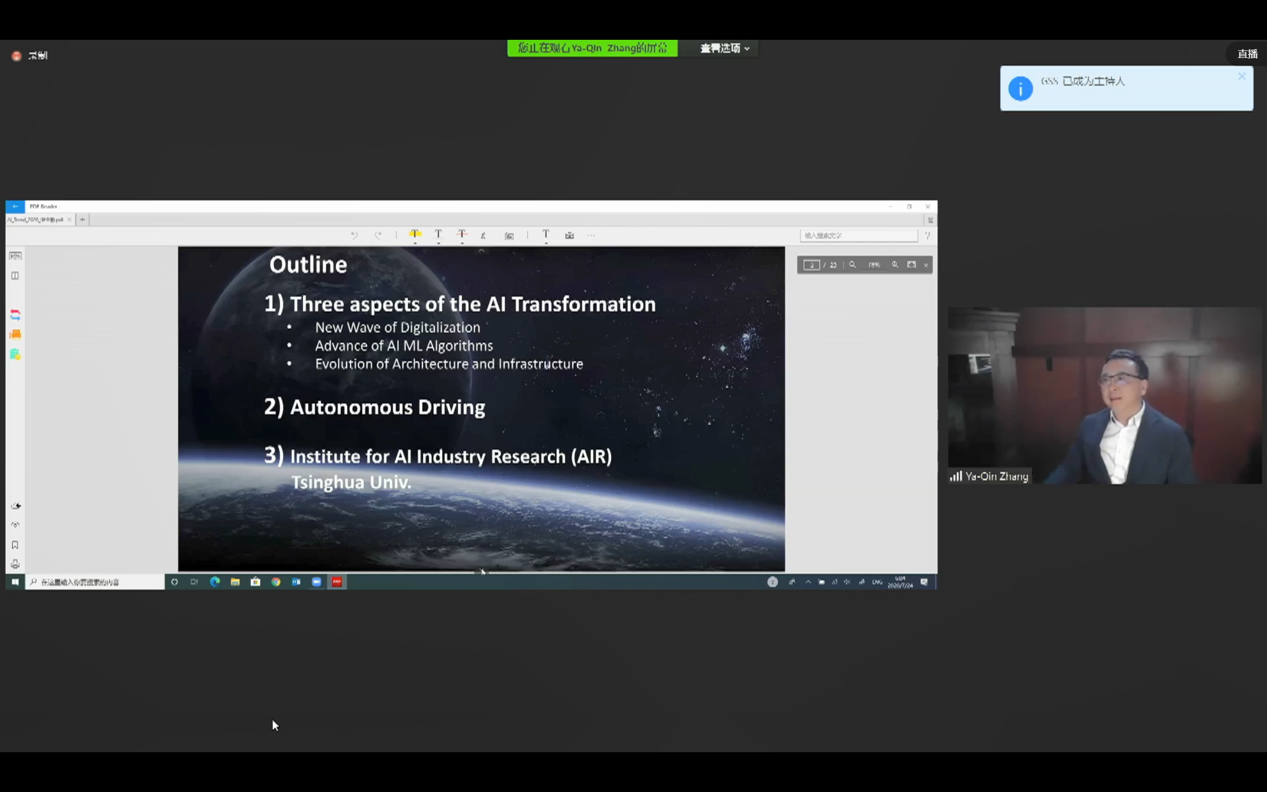Click the redo arrow in PDF toolbar
1267x792 pixels.
pos(378,235)
